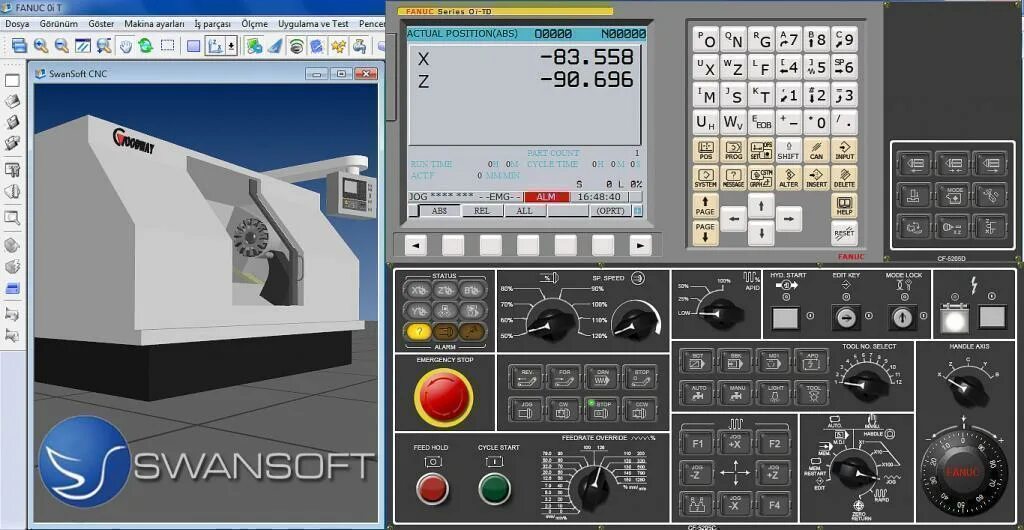Image resolution: width=1024 pixels, height=530 pixels.
Task: Click the conveyor REV. button
Action: coord(526,377)
